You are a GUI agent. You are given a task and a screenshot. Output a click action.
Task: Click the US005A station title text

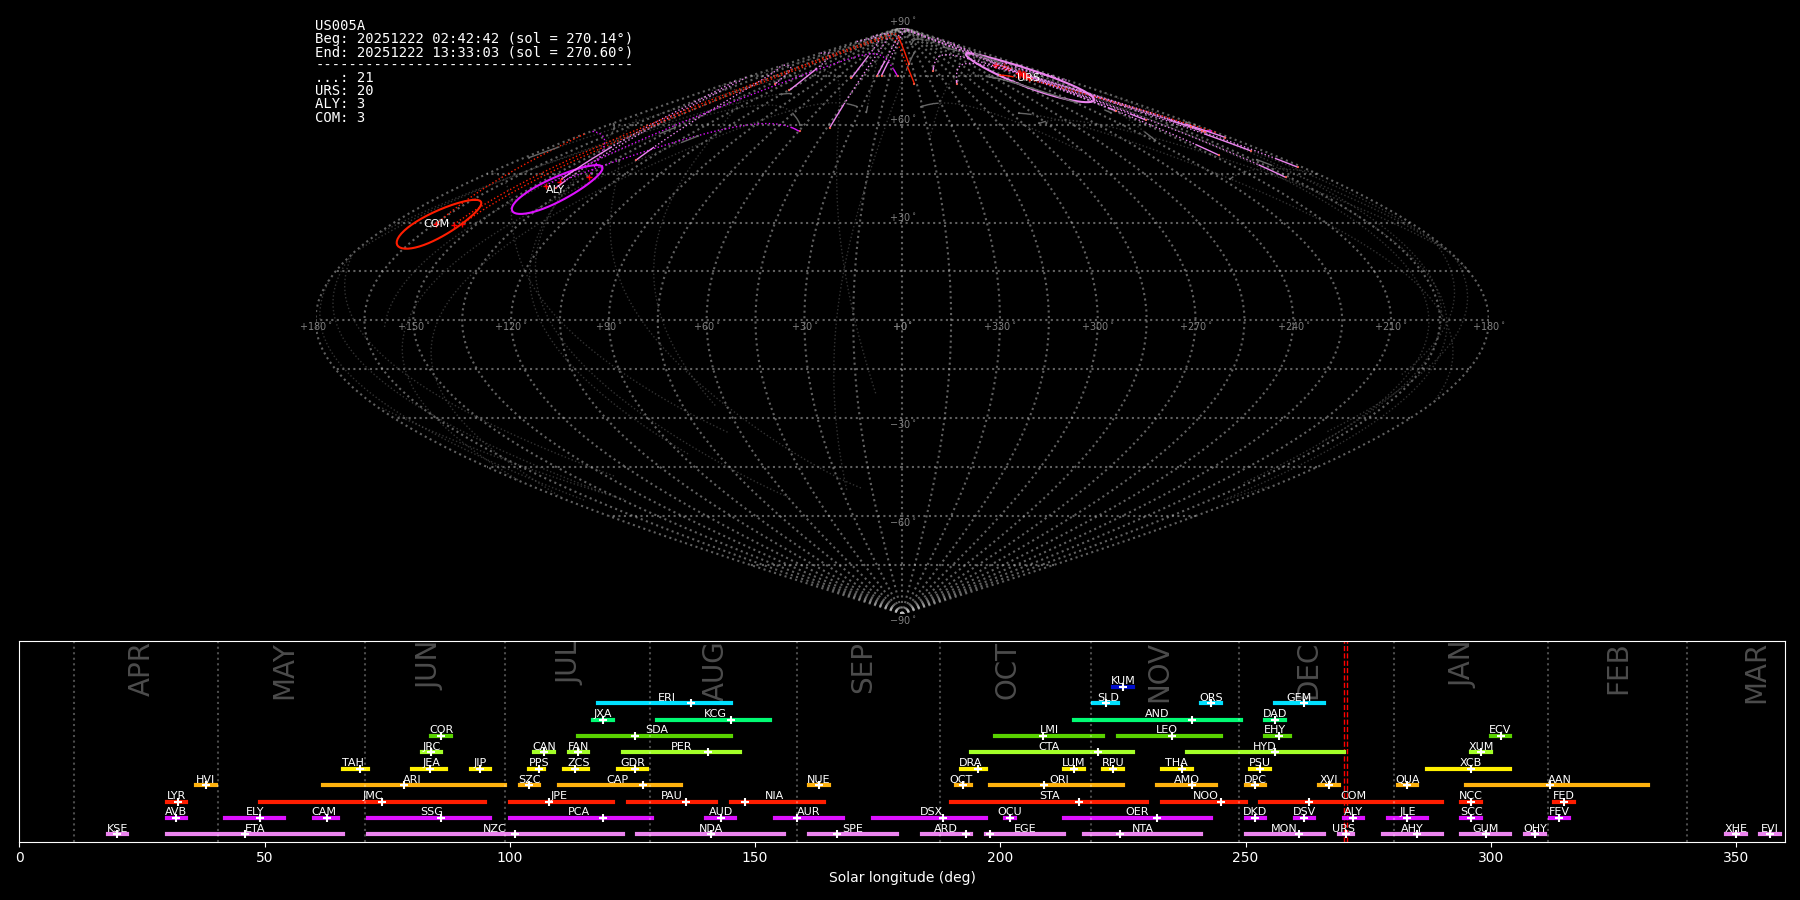coord(340,26)
